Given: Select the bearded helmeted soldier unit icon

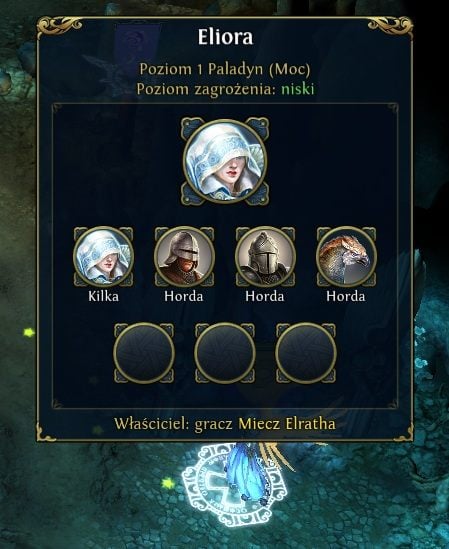Looking at the screenshot, I should point(184,256).
